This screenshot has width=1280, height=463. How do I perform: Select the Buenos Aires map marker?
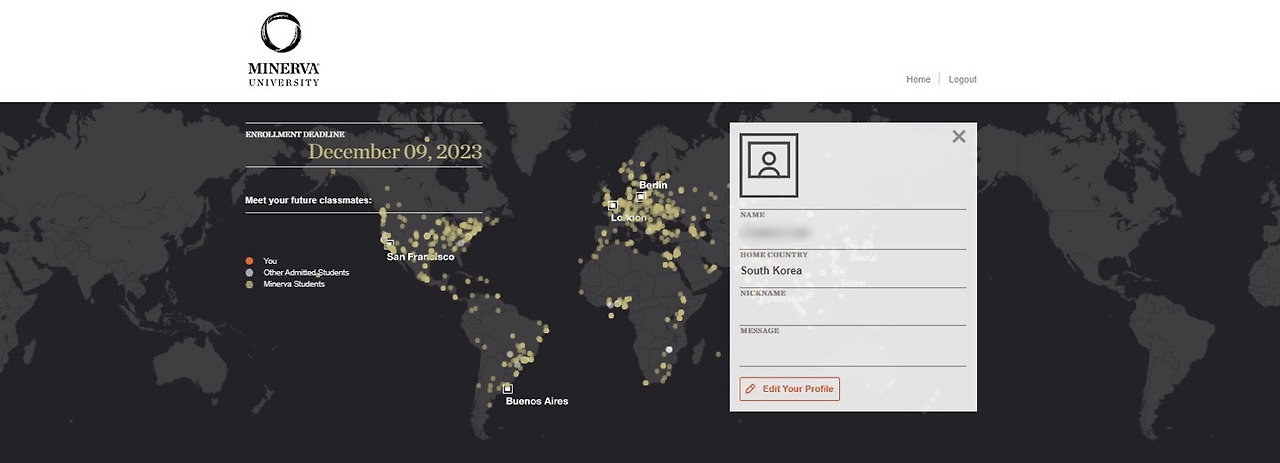pyautogui.click(x=508, y=388)
